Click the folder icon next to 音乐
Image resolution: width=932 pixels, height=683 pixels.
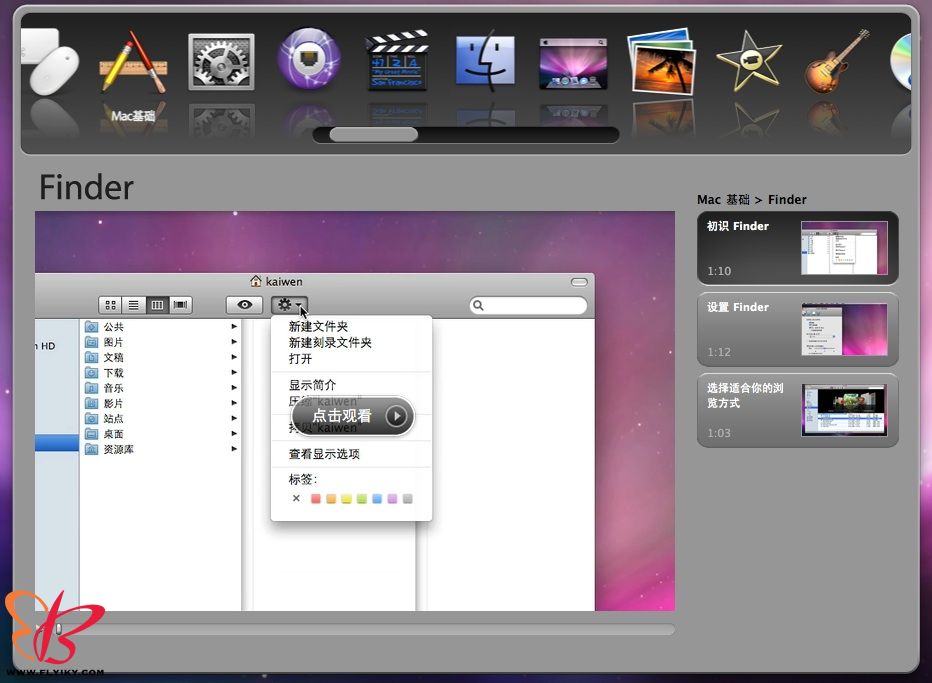[x=92, y=388]
